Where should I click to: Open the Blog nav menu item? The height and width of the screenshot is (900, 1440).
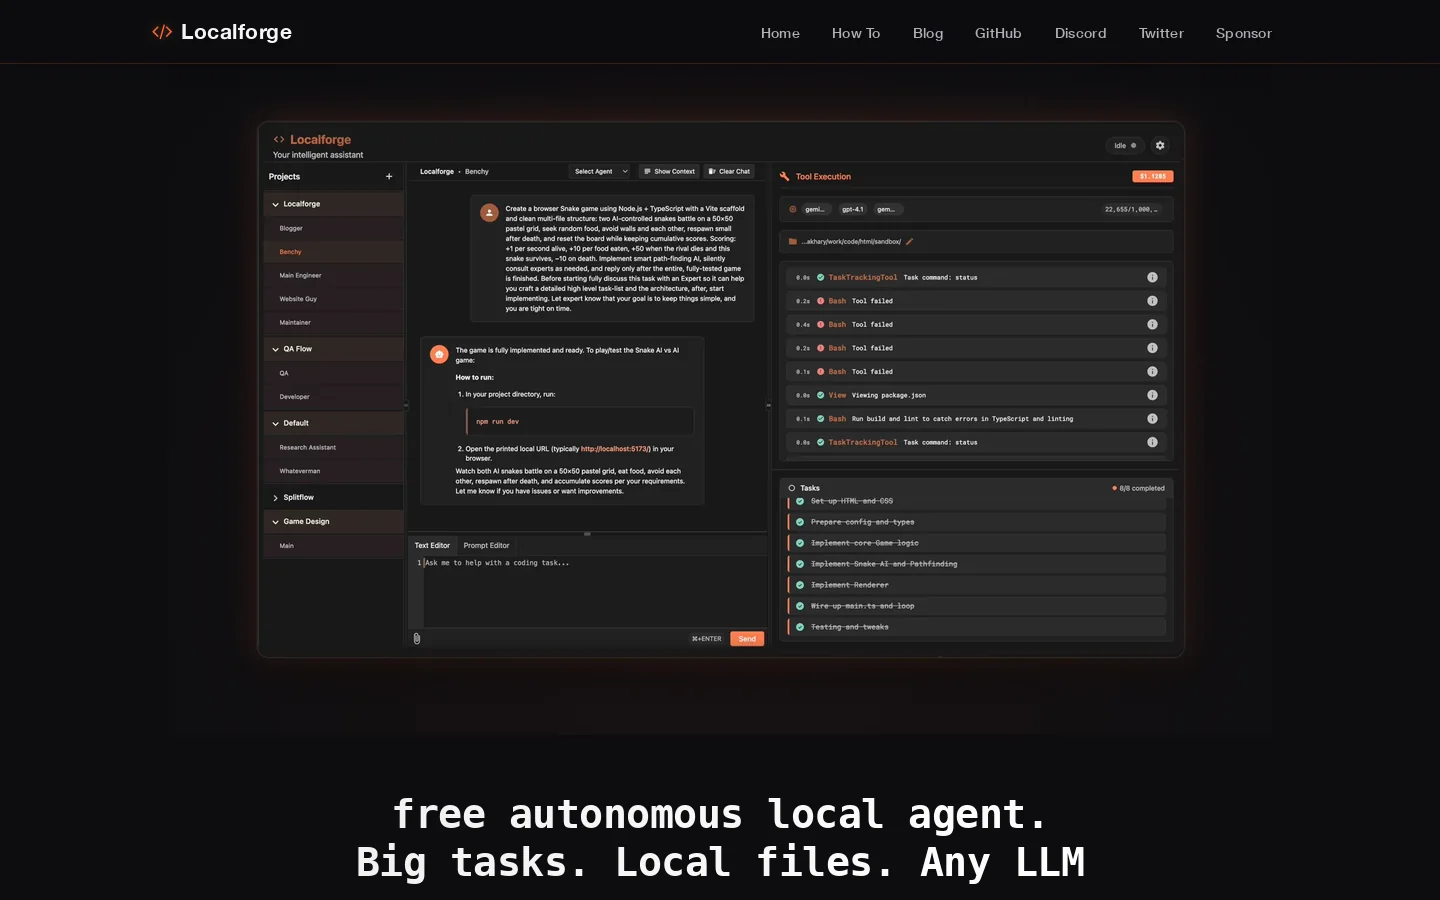tap(928, 33)
